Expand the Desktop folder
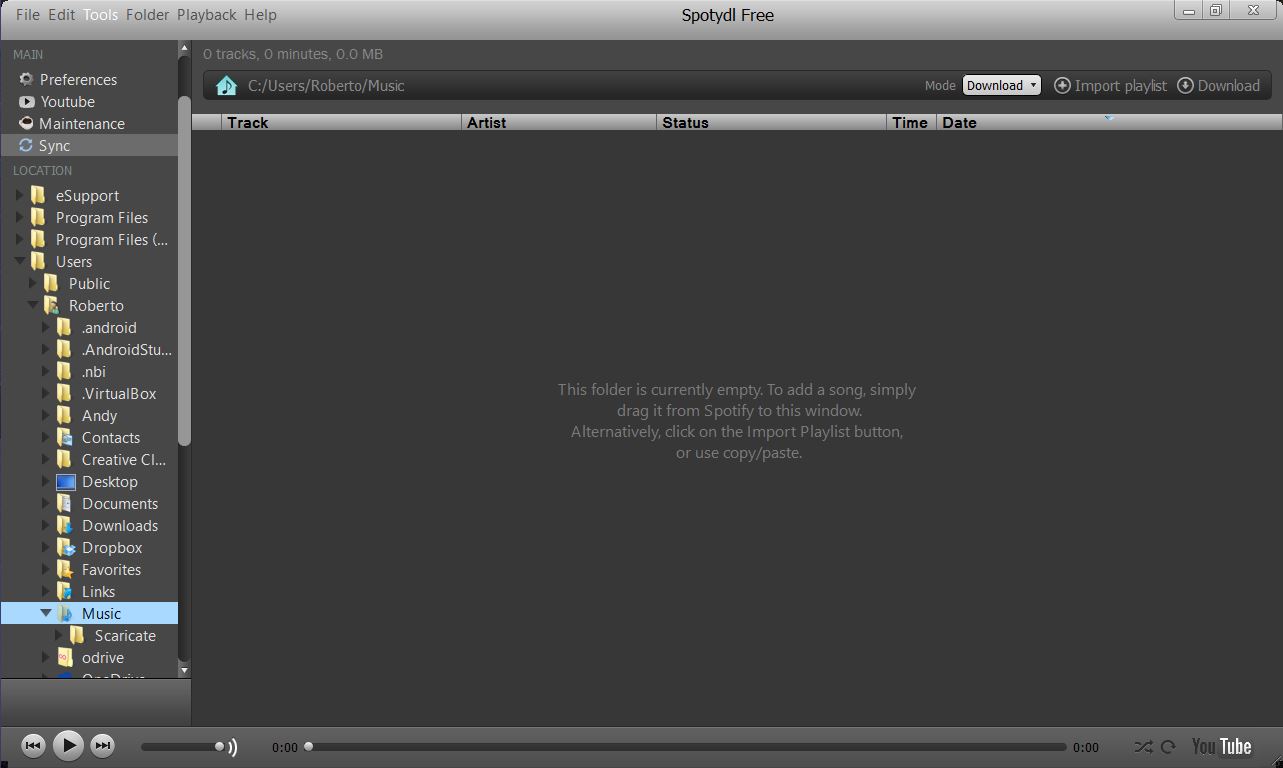 pos(46,481)
